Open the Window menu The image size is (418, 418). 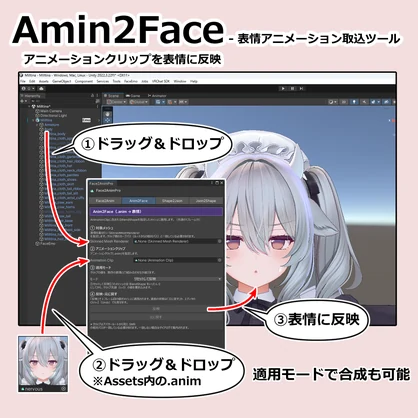coord(180,81)
